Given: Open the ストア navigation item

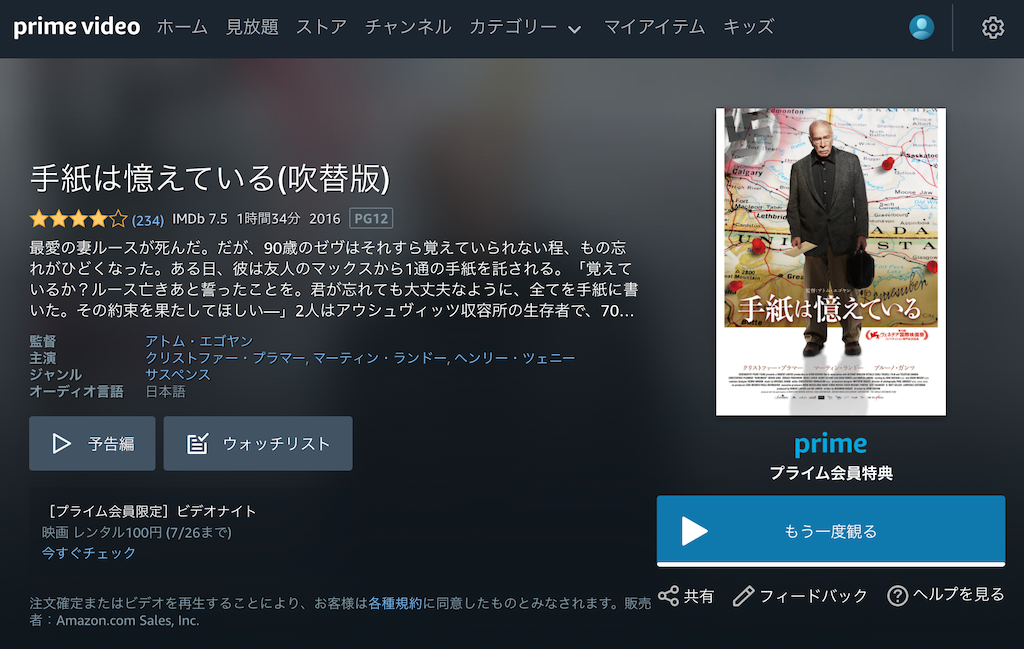Looking at the screenshot, I should 321,27.
